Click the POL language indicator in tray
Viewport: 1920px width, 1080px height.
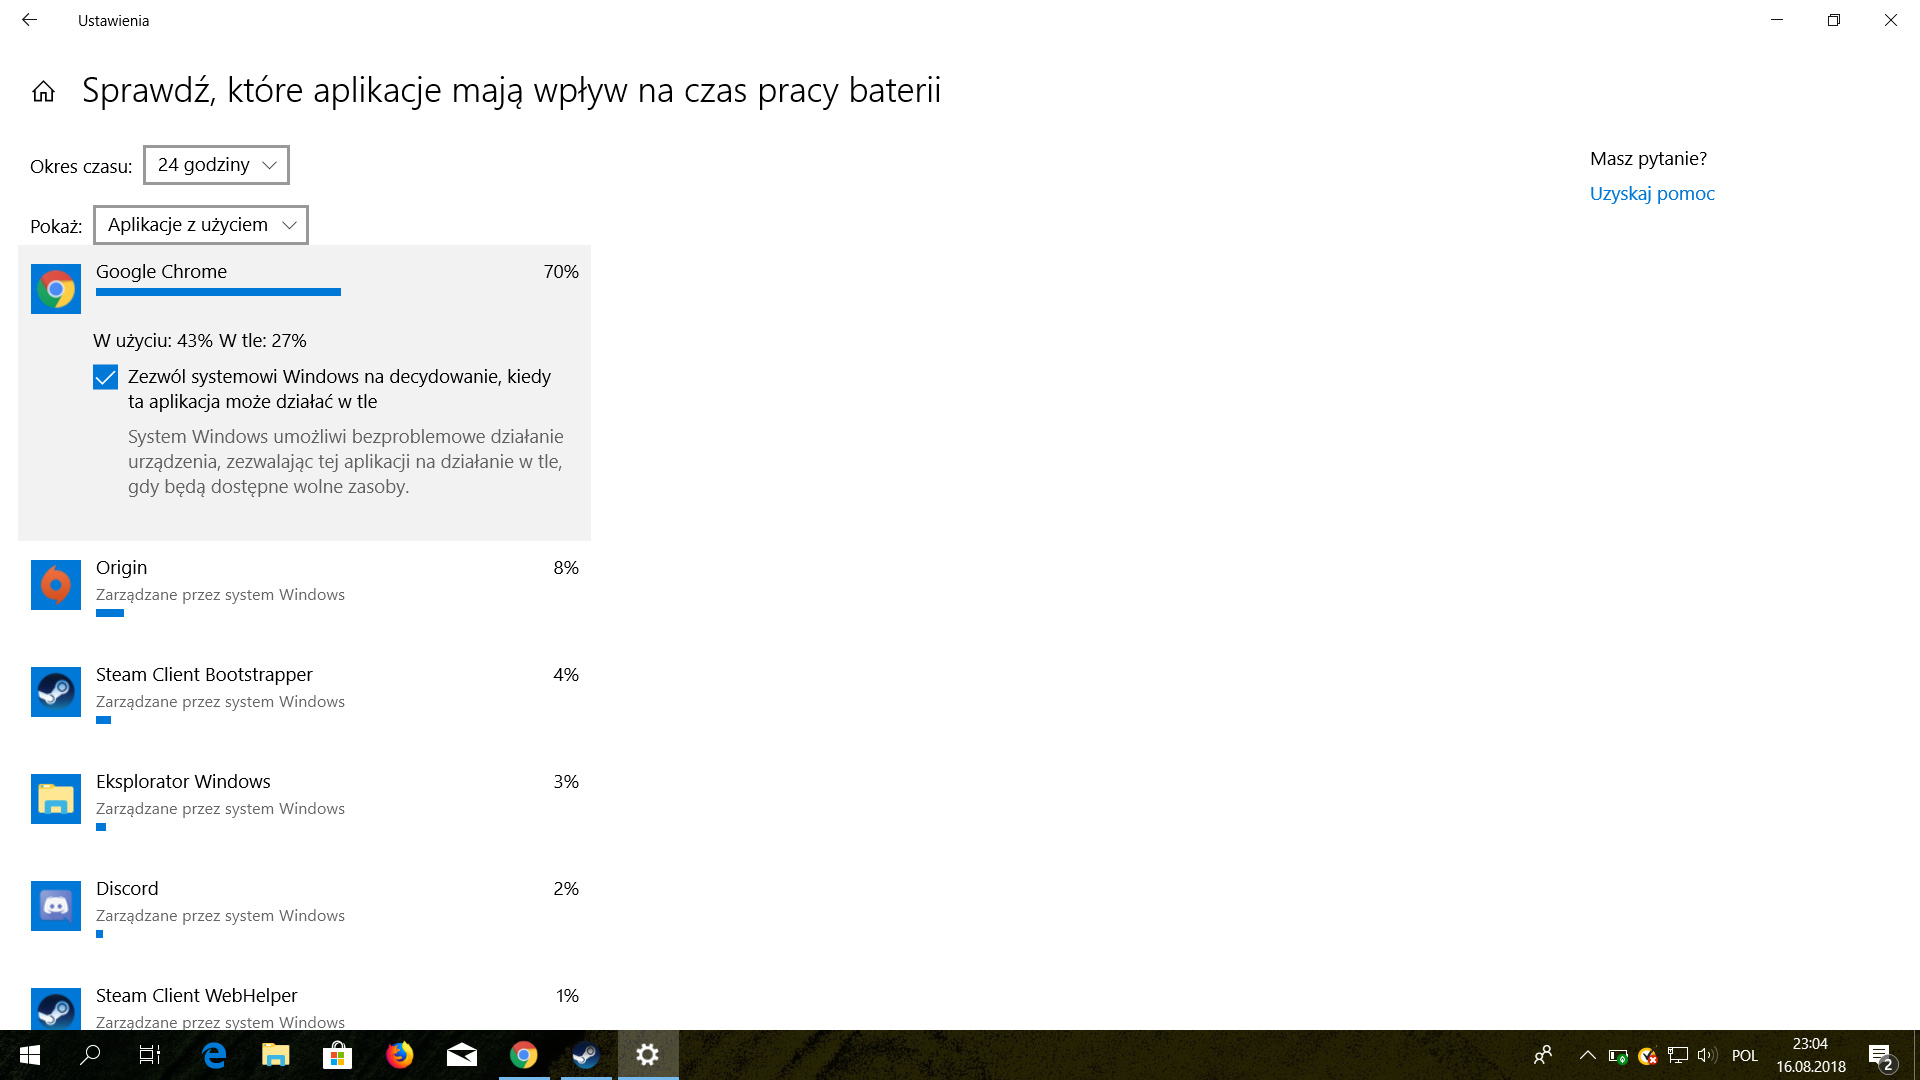1744,1055
